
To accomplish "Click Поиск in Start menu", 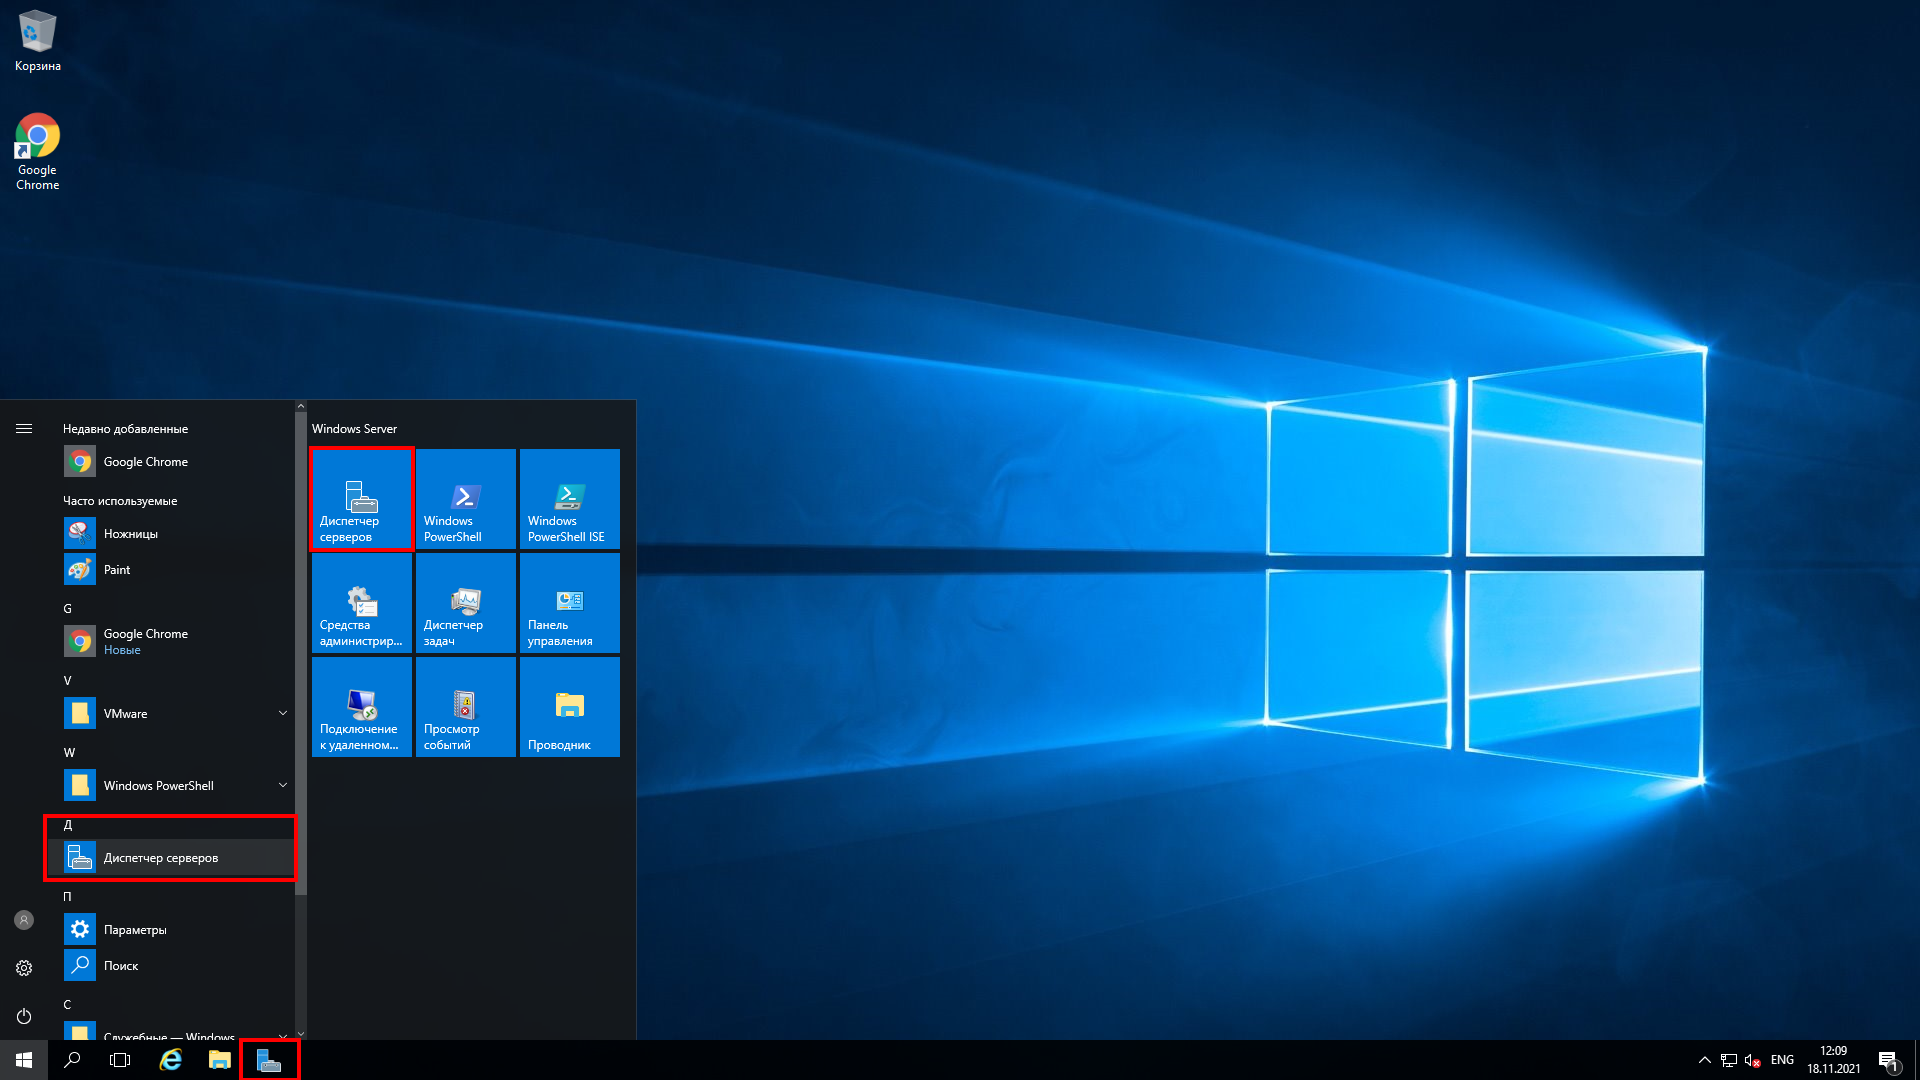I will click(x=121, y=964).
